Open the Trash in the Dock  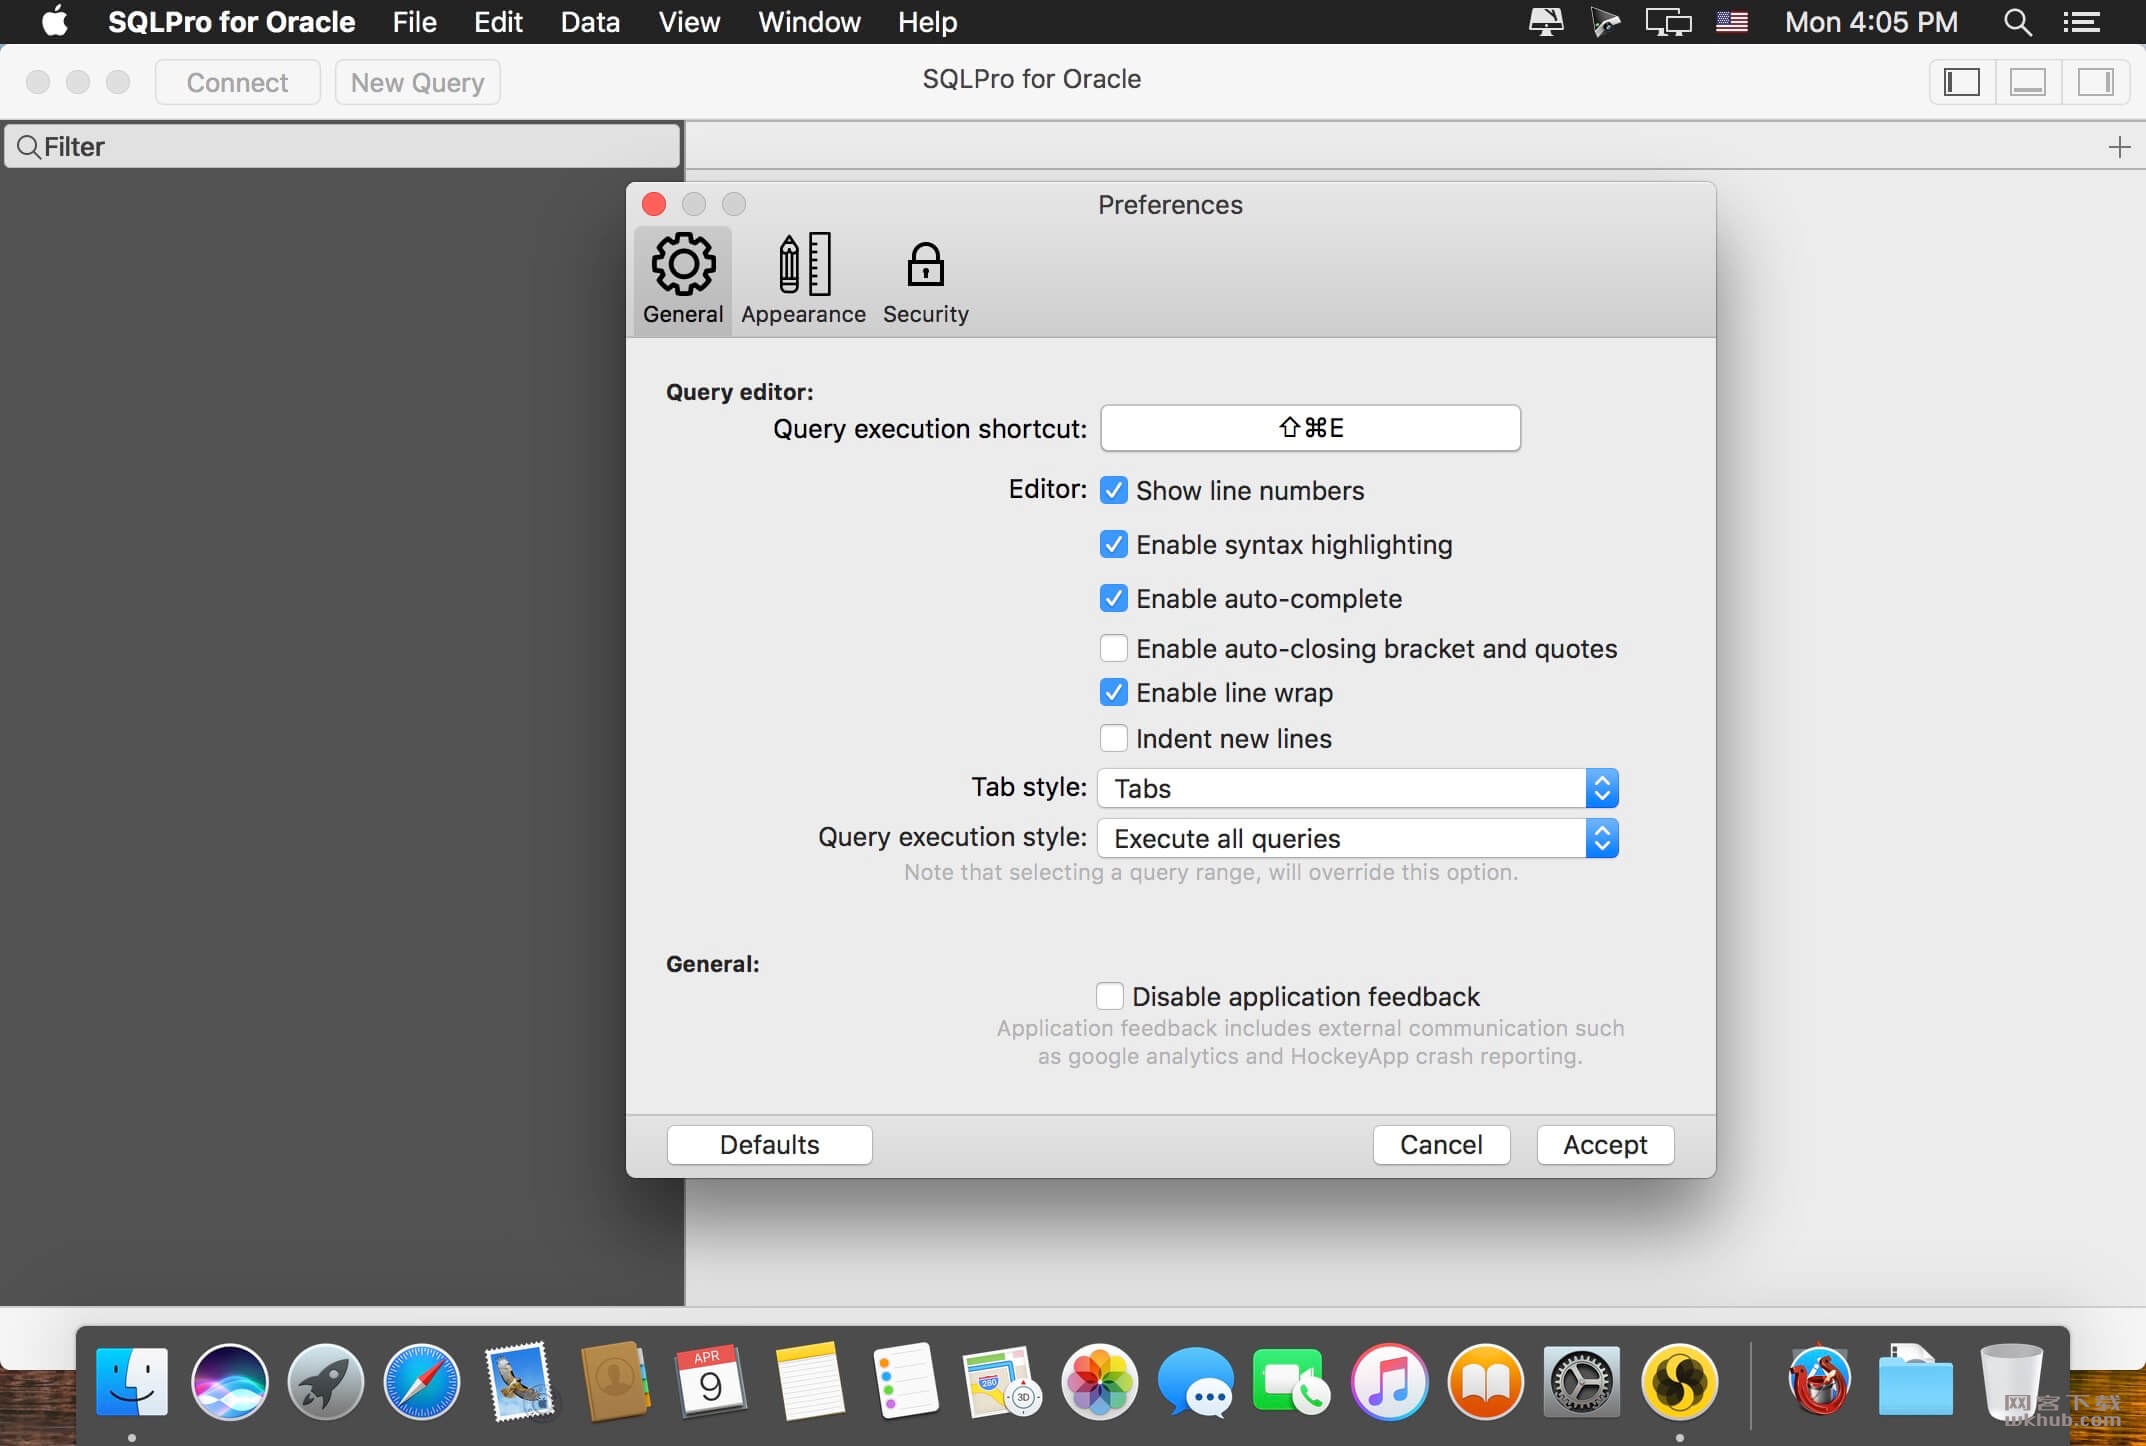click(x=2011, y=1381)
